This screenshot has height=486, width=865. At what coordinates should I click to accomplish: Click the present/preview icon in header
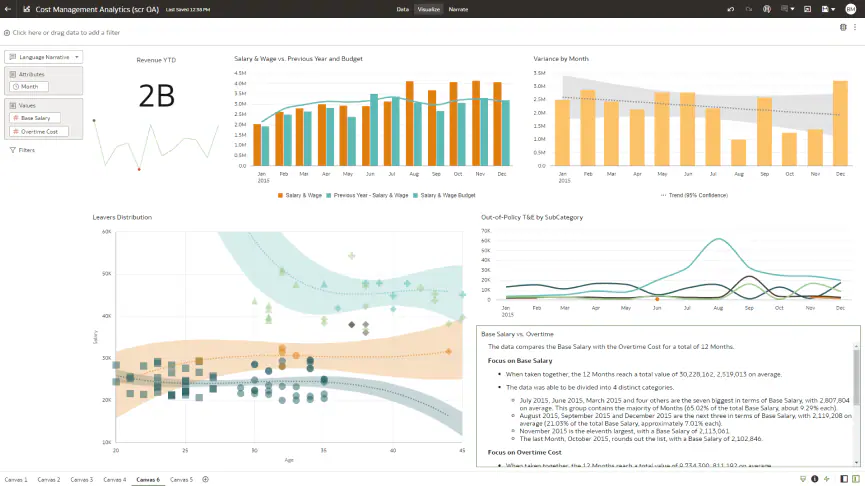tap(808, 9)
